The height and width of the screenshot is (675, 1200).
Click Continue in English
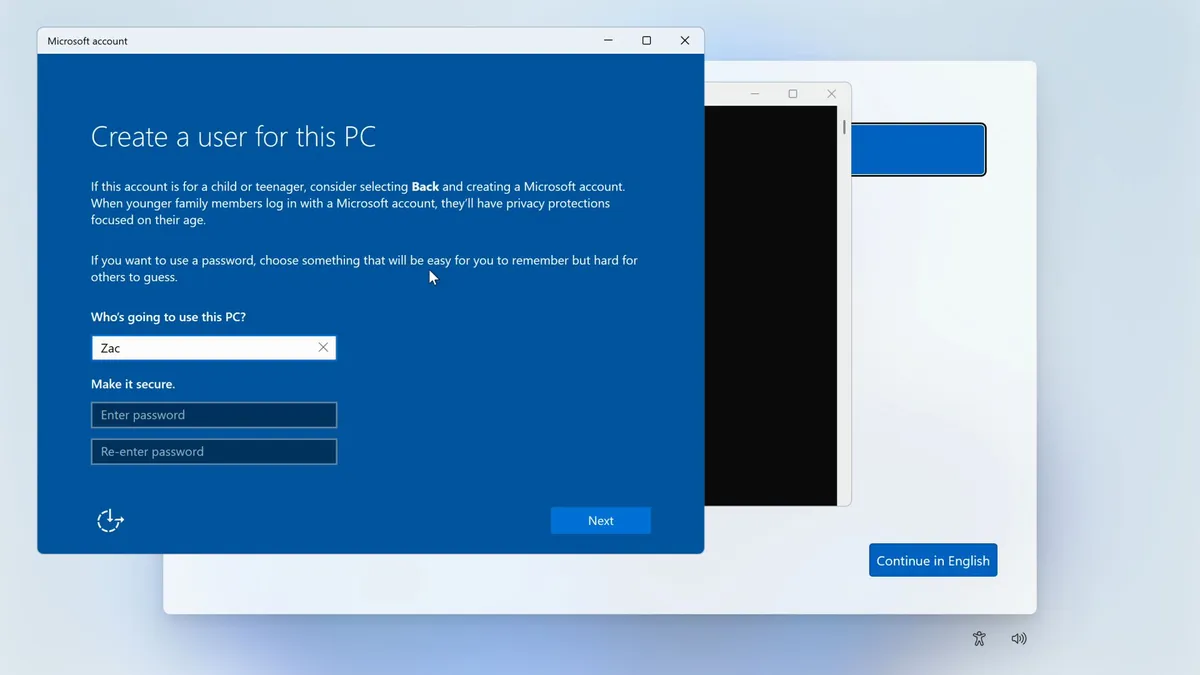(932, 560)
